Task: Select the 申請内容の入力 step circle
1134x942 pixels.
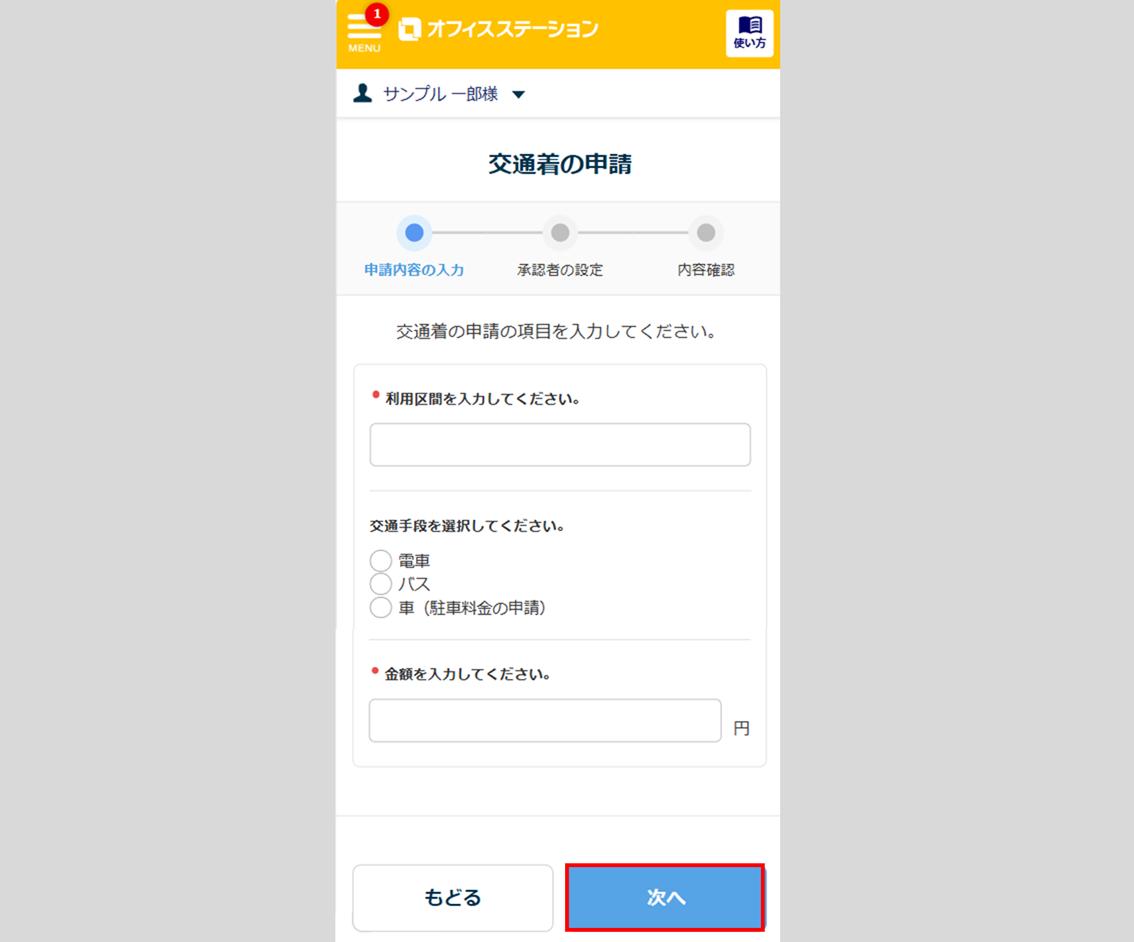Action: (414, 233)
